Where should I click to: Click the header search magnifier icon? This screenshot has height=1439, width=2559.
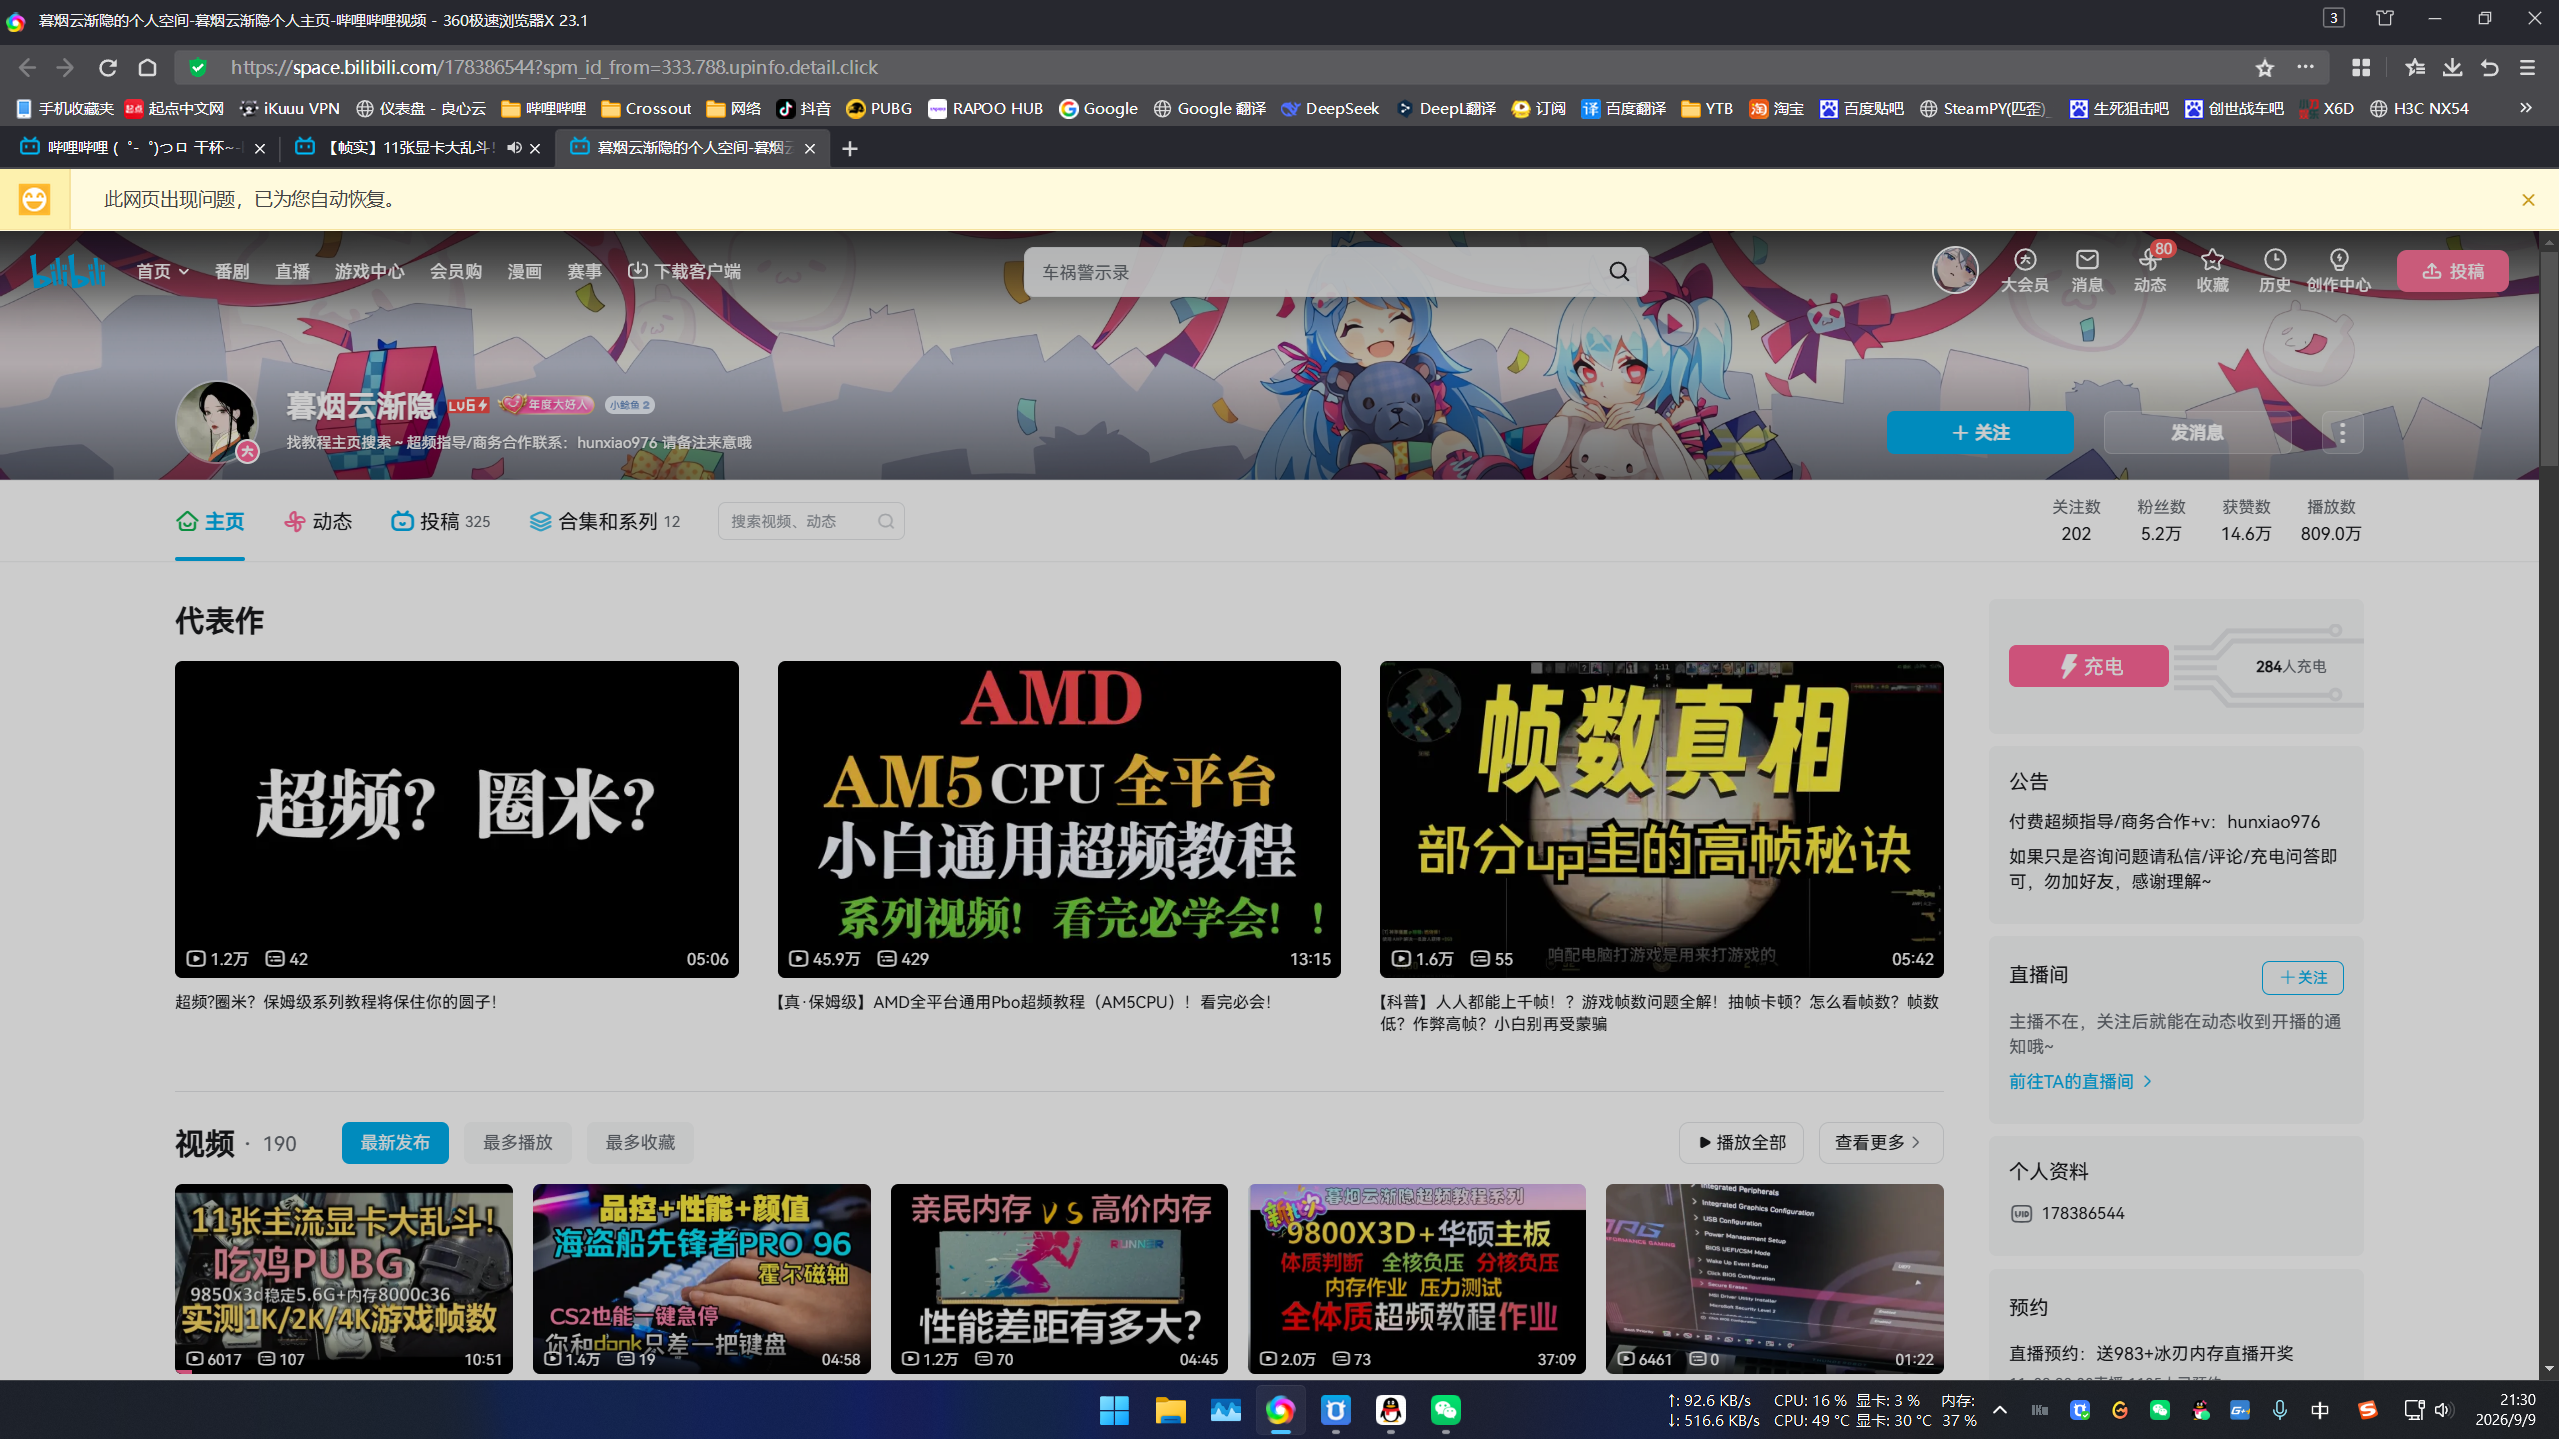click(x=1619, y=272)
